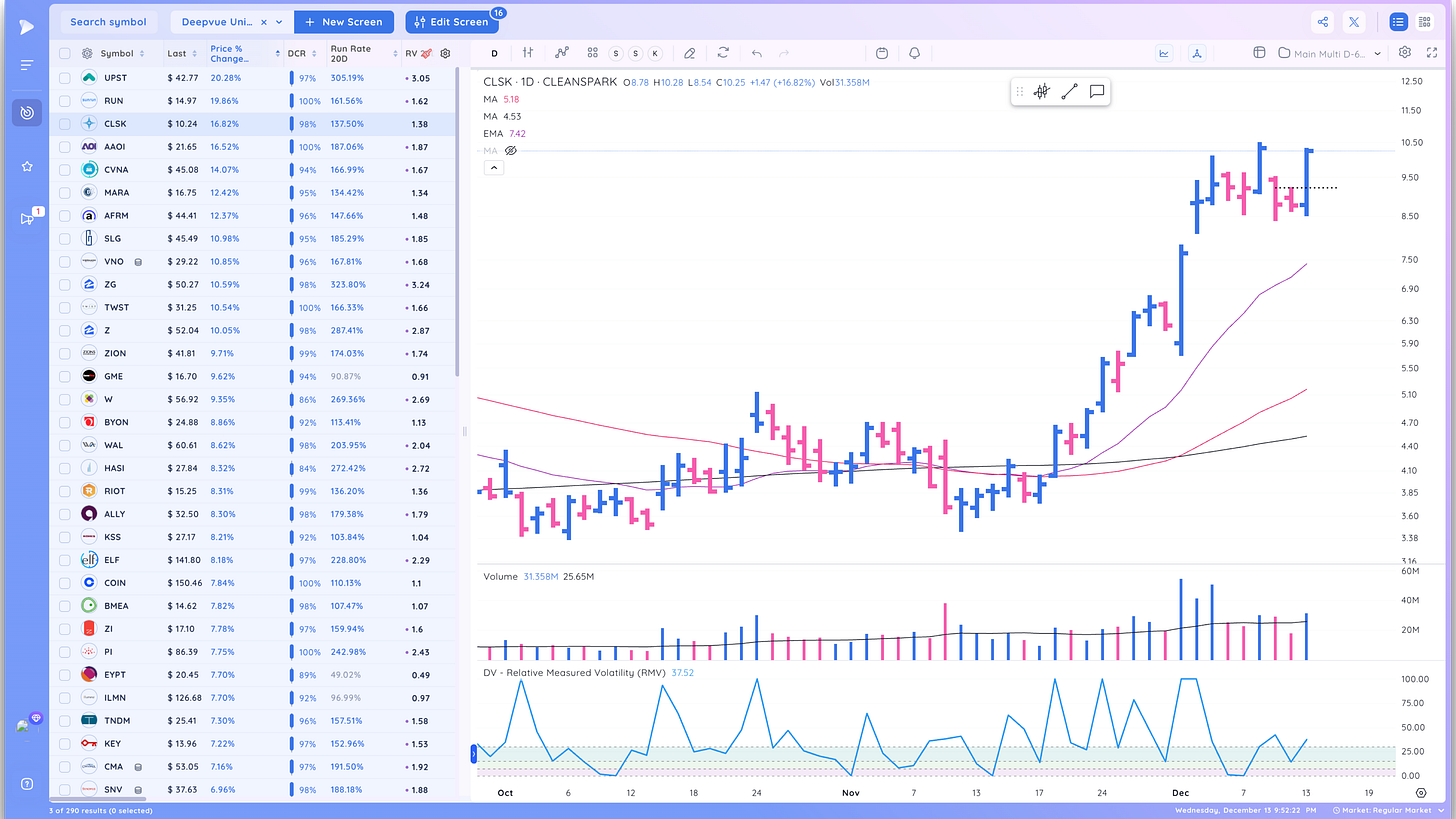Check the select-all checkbox in table header

point(65,53)
